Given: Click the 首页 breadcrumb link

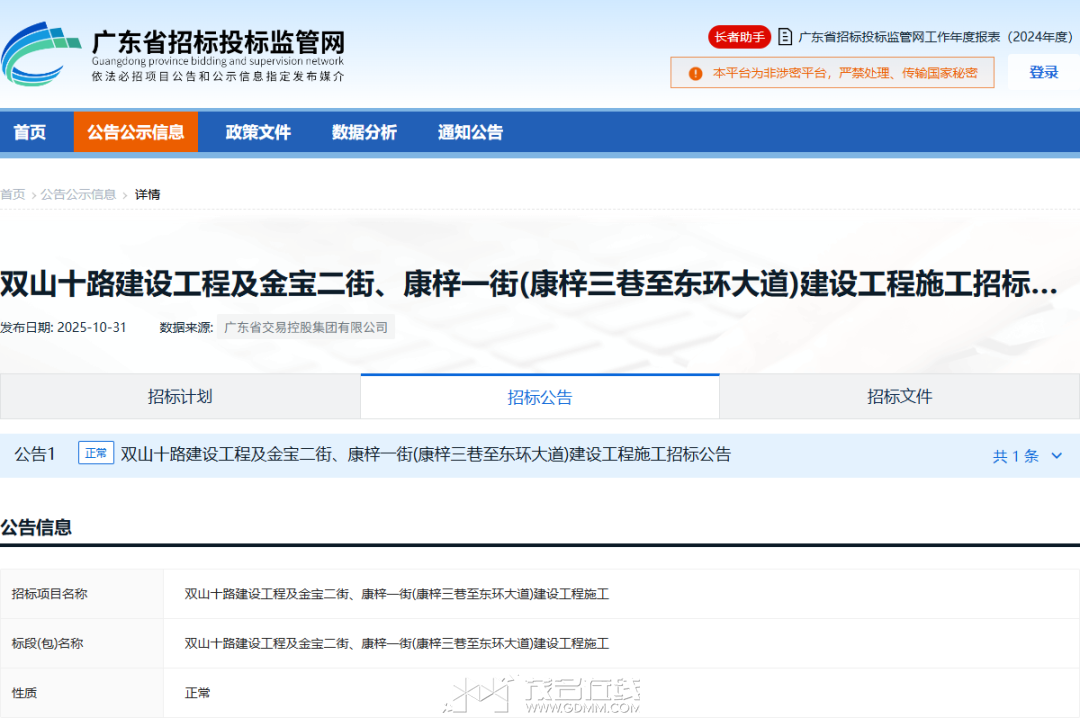Looking at the screenshot, I should [x=12, y=194].
